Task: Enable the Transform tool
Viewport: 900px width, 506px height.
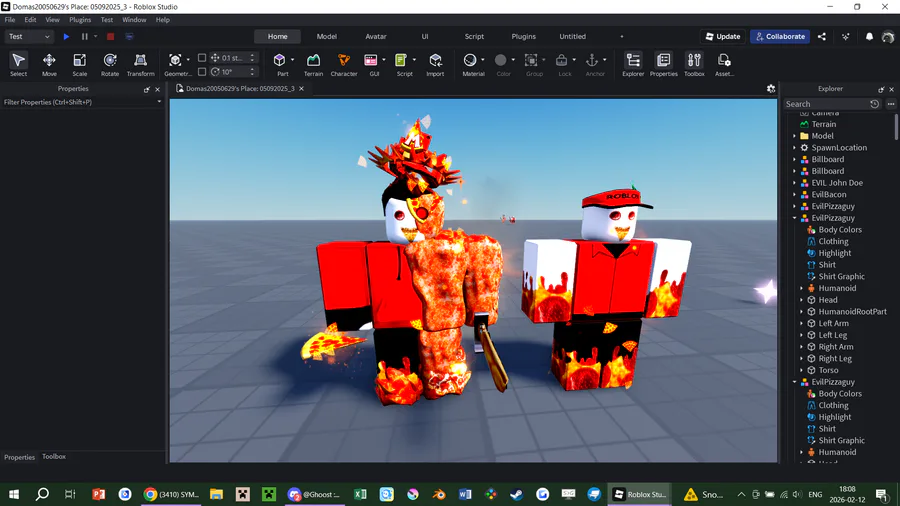Action: coord(140,64)
